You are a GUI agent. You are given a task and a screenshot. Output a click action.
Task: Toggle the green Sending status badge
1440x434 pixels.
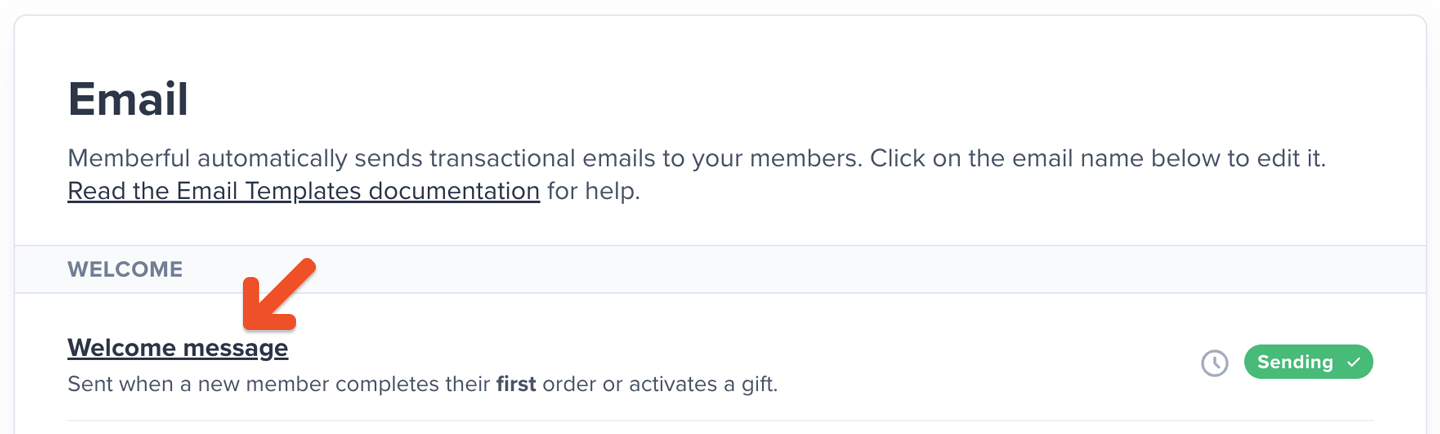[x=1308, y=362]
